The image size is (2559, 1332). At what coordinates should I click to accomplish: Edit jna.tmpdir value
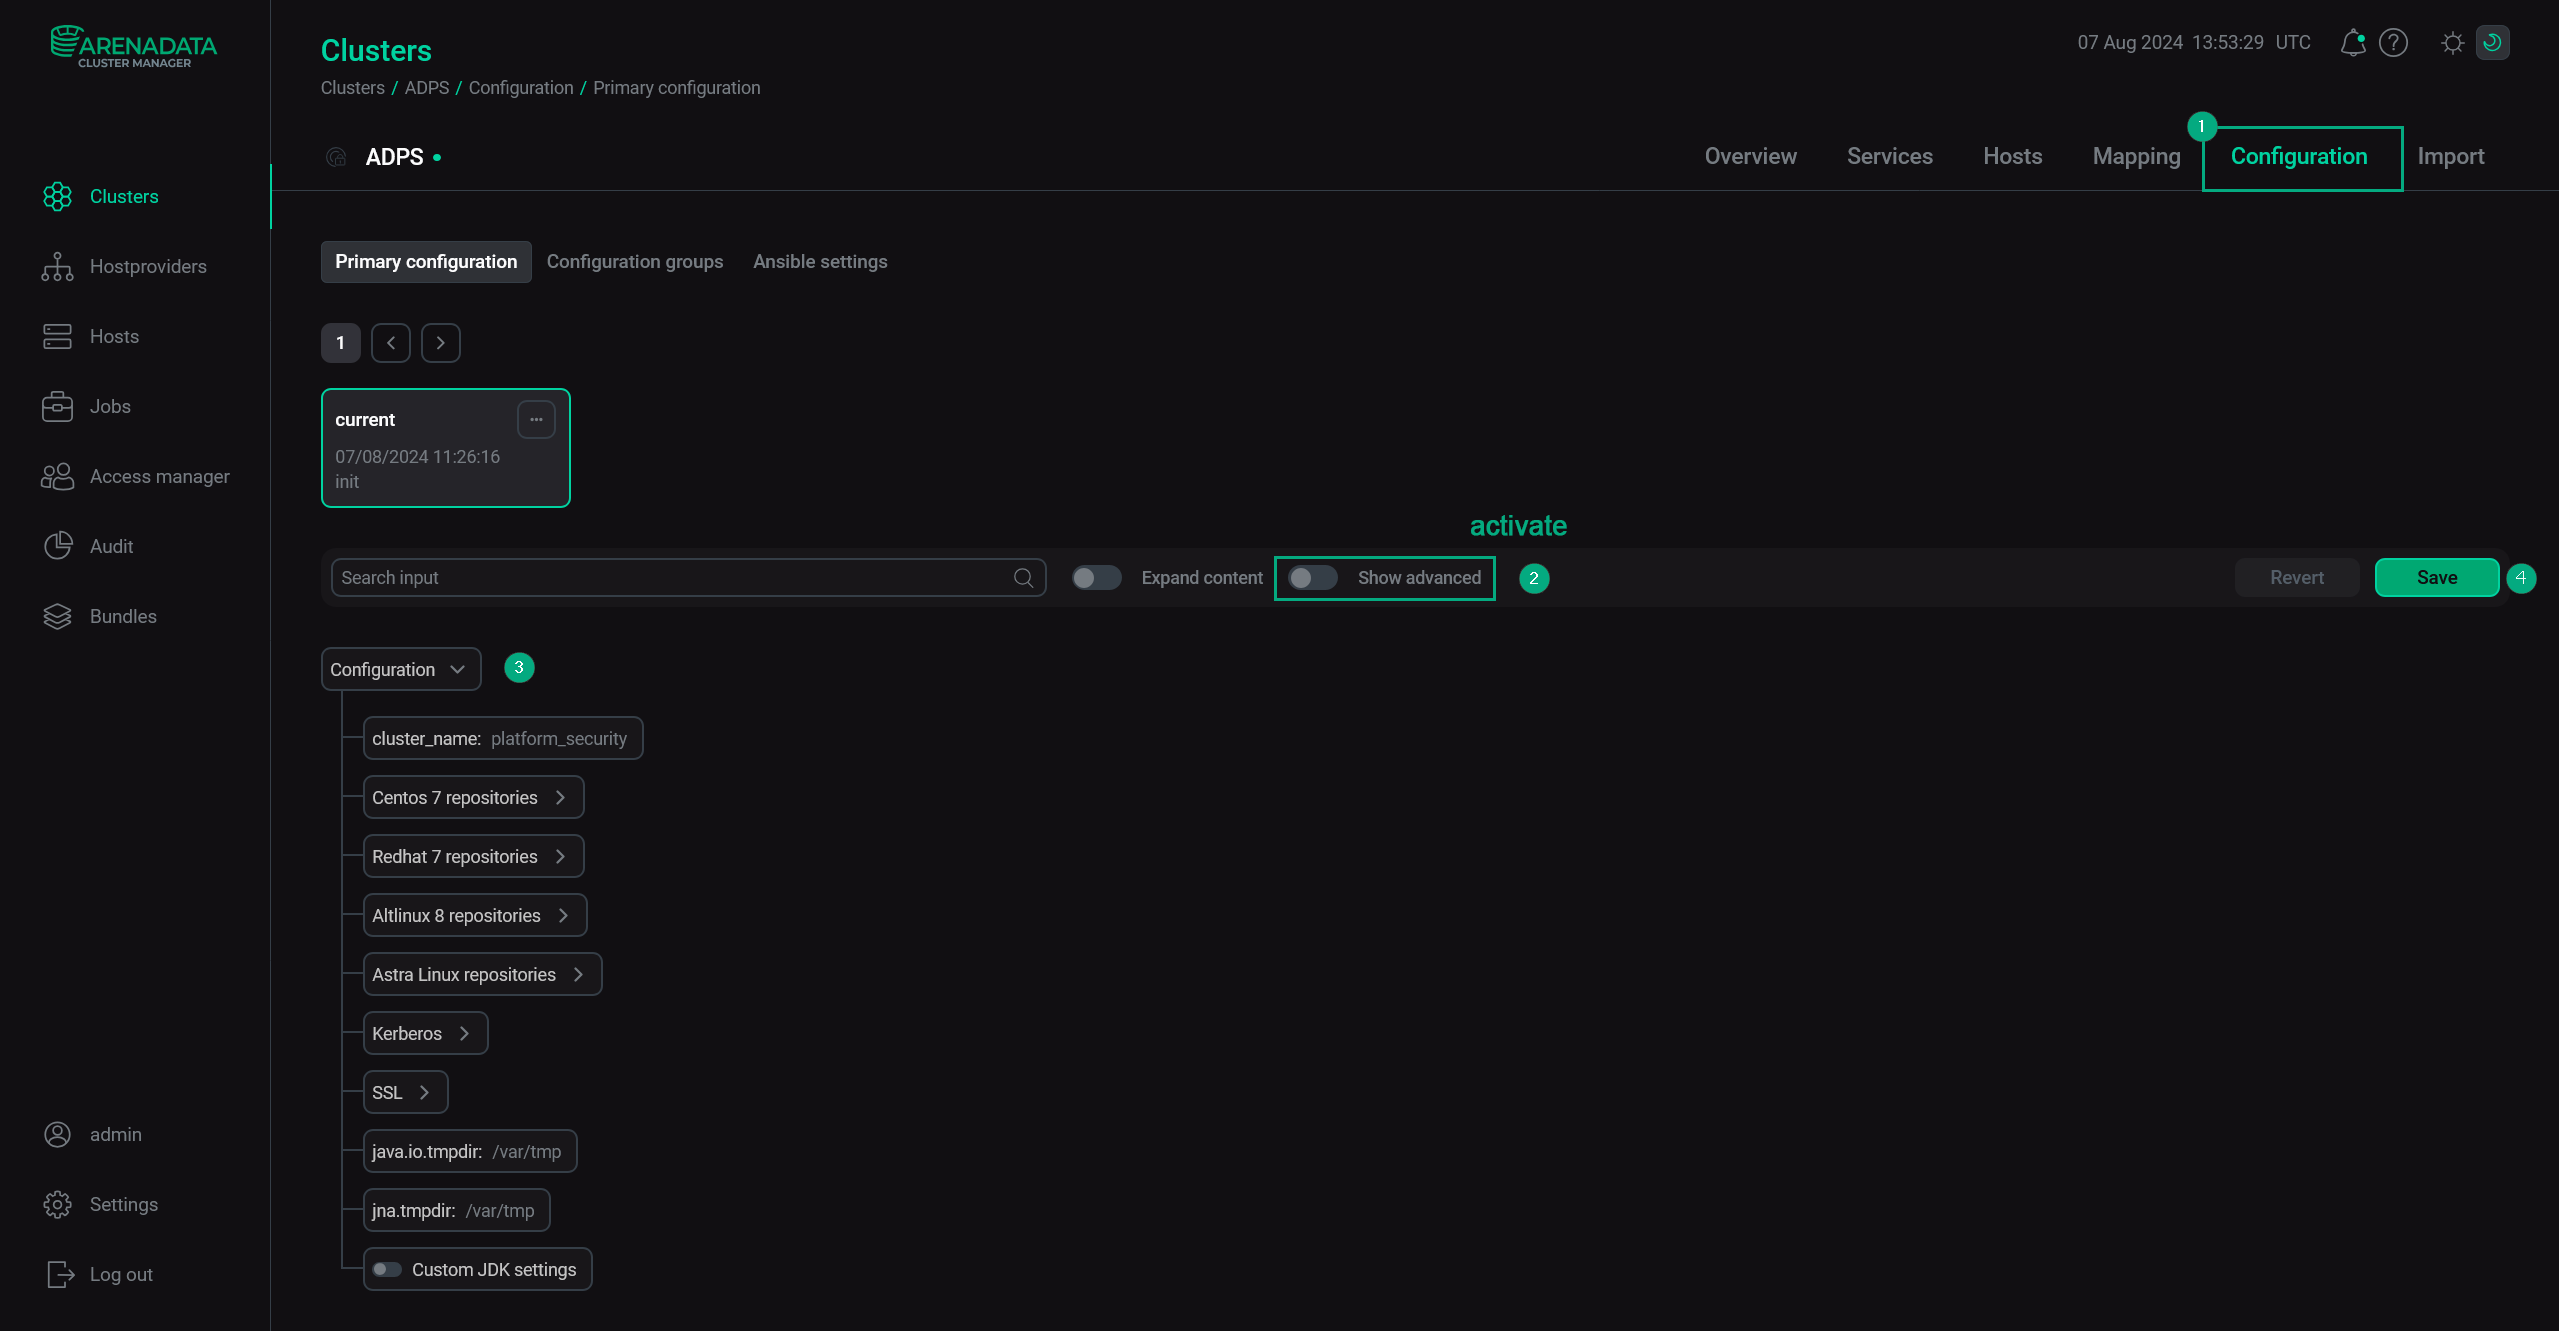point(457,1210)
